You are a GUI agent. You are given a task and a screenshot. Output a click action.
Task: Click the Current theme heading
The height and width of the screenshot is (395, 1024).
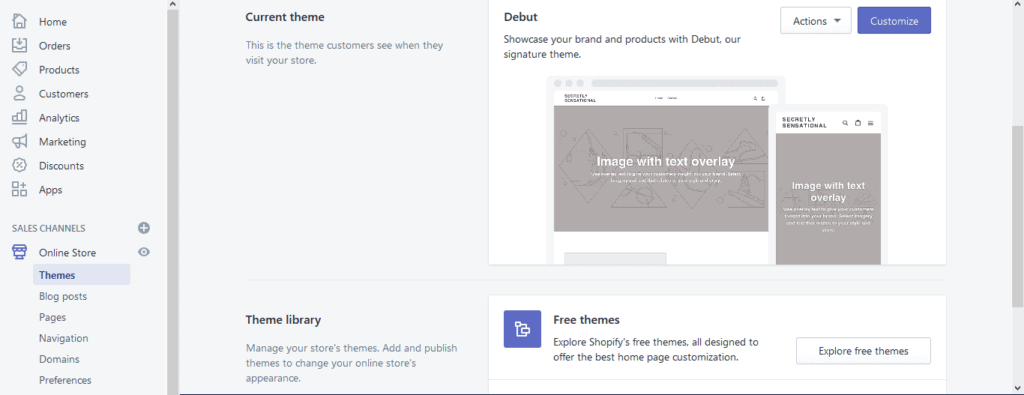[x=285, y=17]
